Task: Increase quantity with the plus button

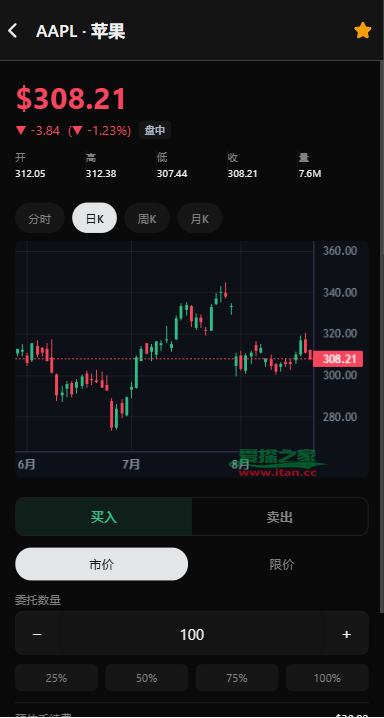Action: [x=346, y=634]
